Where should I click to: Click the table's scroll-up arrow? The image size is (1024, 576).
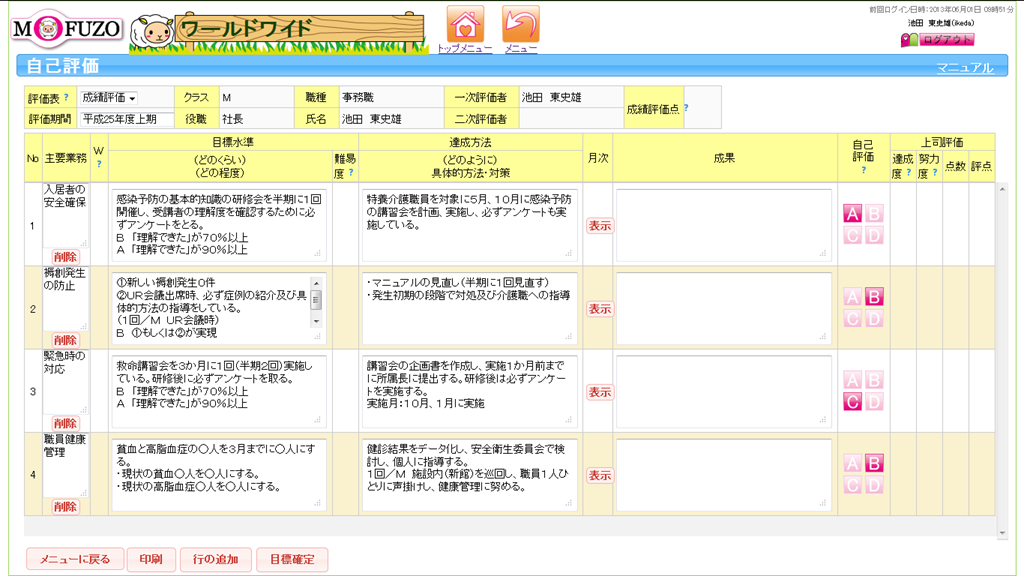coord(1003,188)
